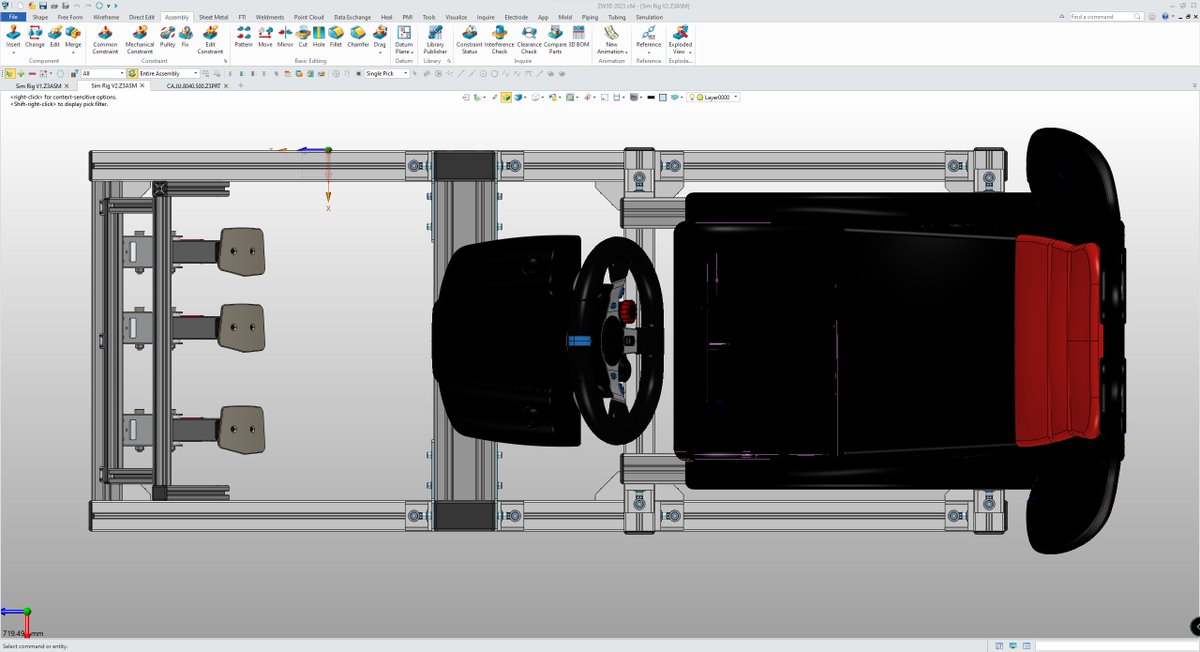The image size is (1200, 652).
Task: Activate the Mirror tool
Action: pyautogui.click(x=285, y=36)
